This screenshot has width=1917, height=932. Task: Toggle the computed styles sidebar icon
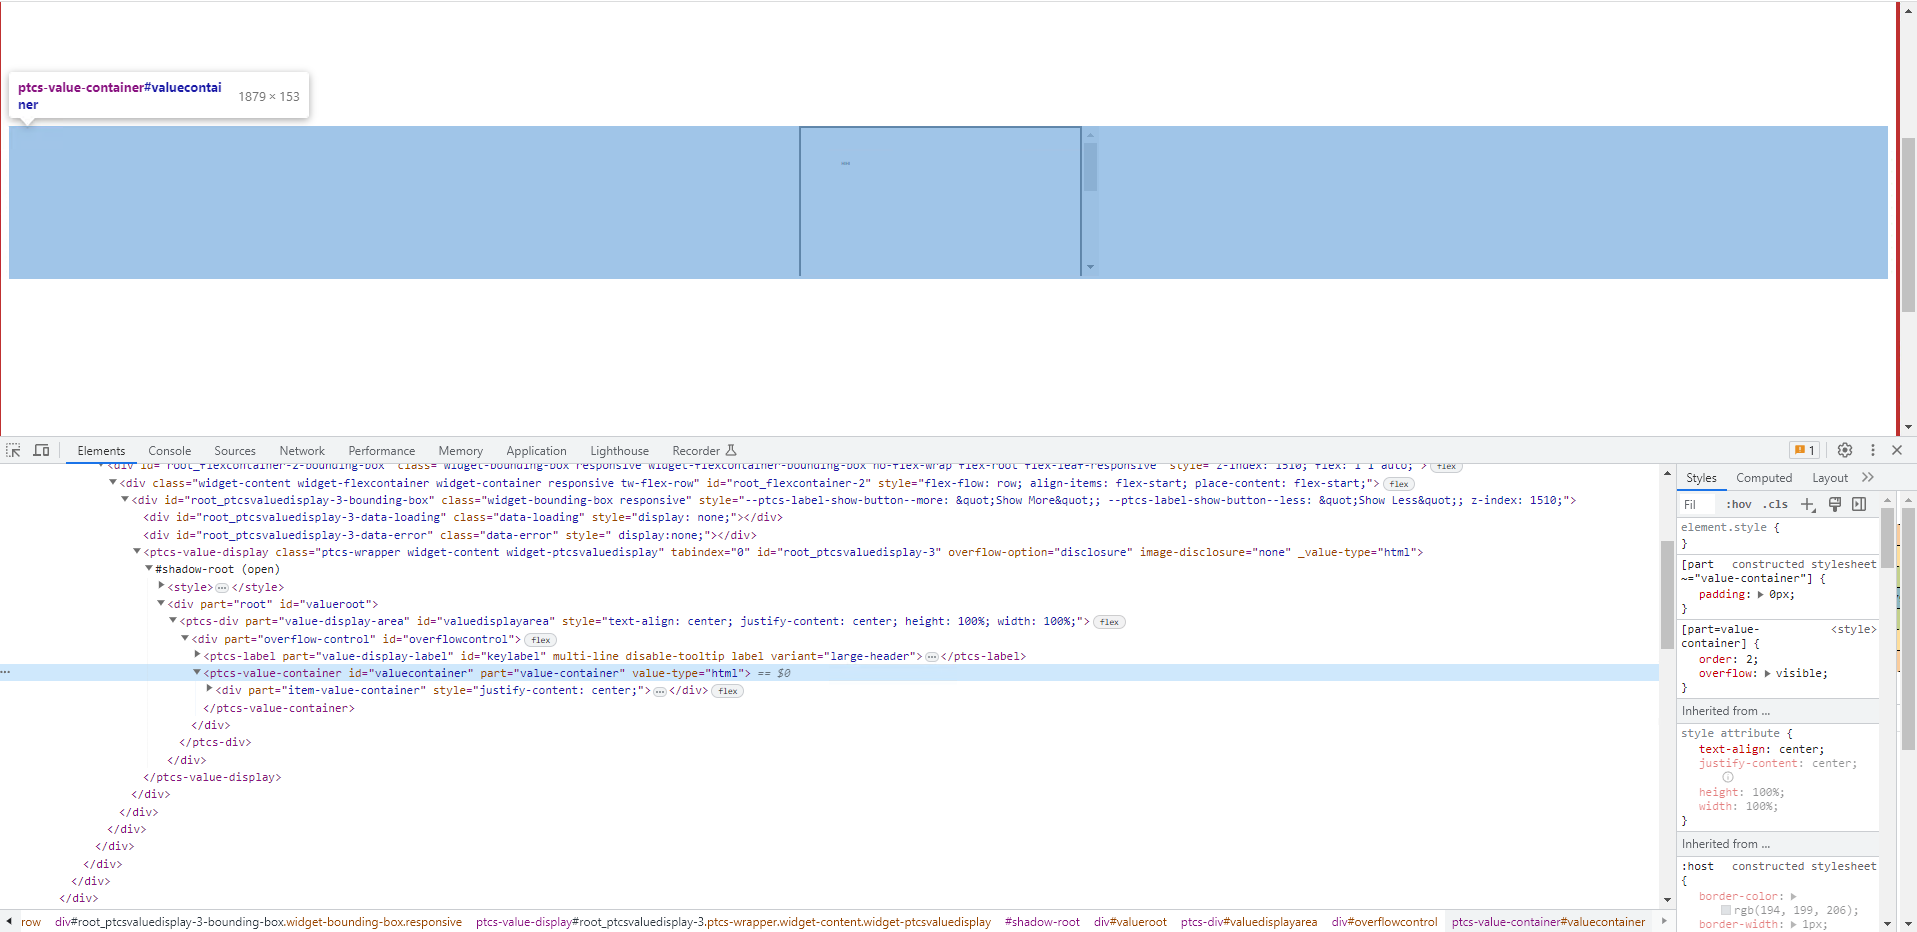click(x=1859, y=505)
